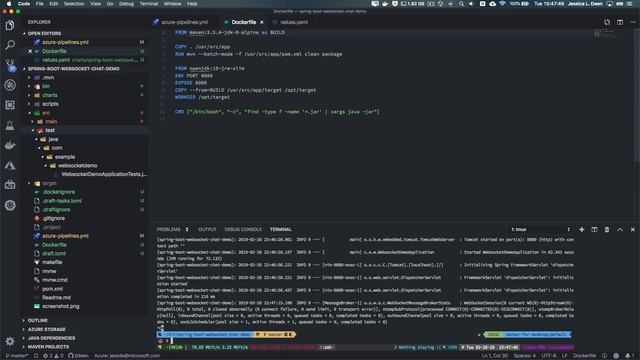
Task: Split the editor to the right
Action: pyautogui.click(x=620, y=22)
